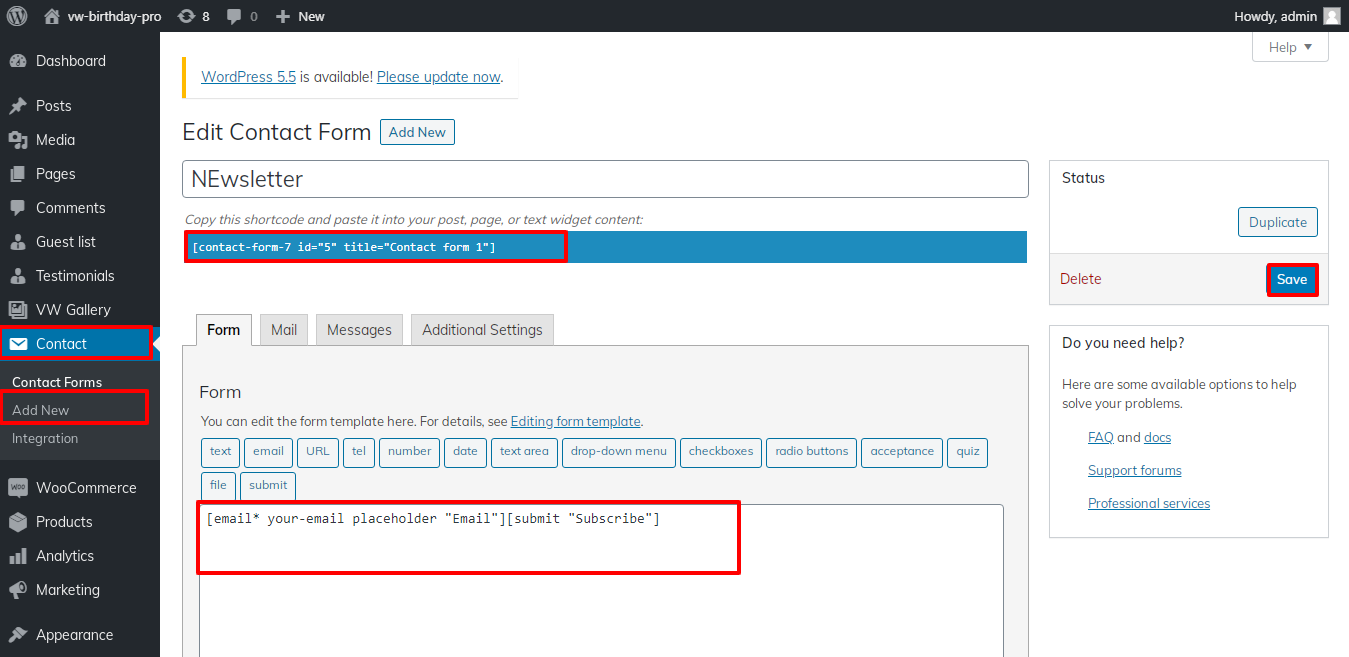Click the admin user avatar
Screen dimensions: 1349x657
tap(1331, 16)
